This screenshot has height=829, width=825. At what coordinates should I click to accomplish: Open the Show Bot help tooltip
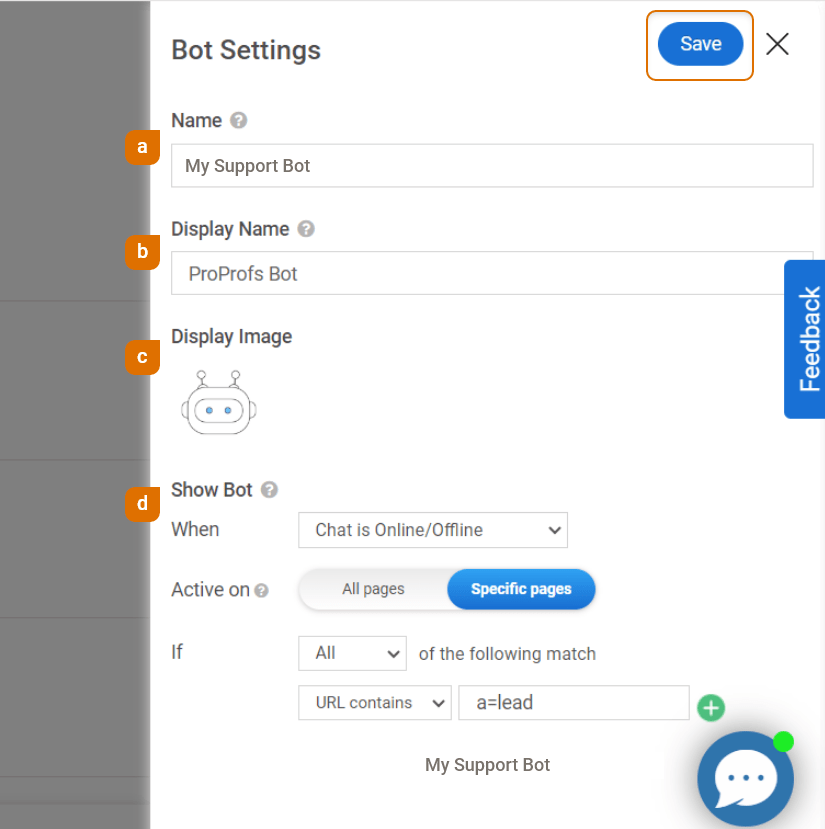pyautogui.click(x=268, y=490)
